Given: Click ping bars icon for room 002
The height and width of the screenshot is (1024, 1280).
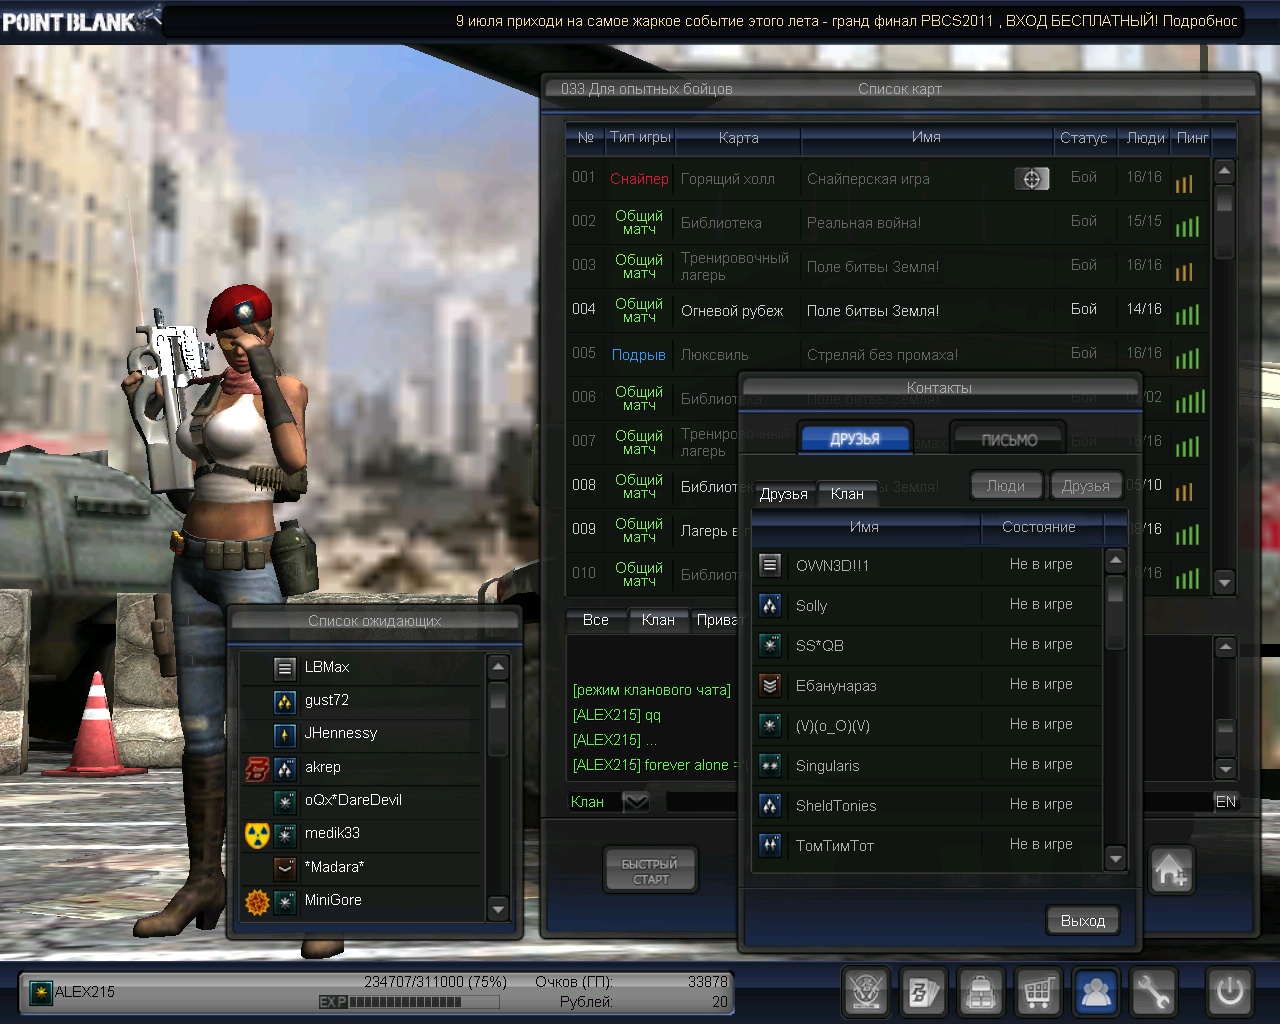Looking at the screenshot, I should pyautogui.click(x=1187, y=226).
